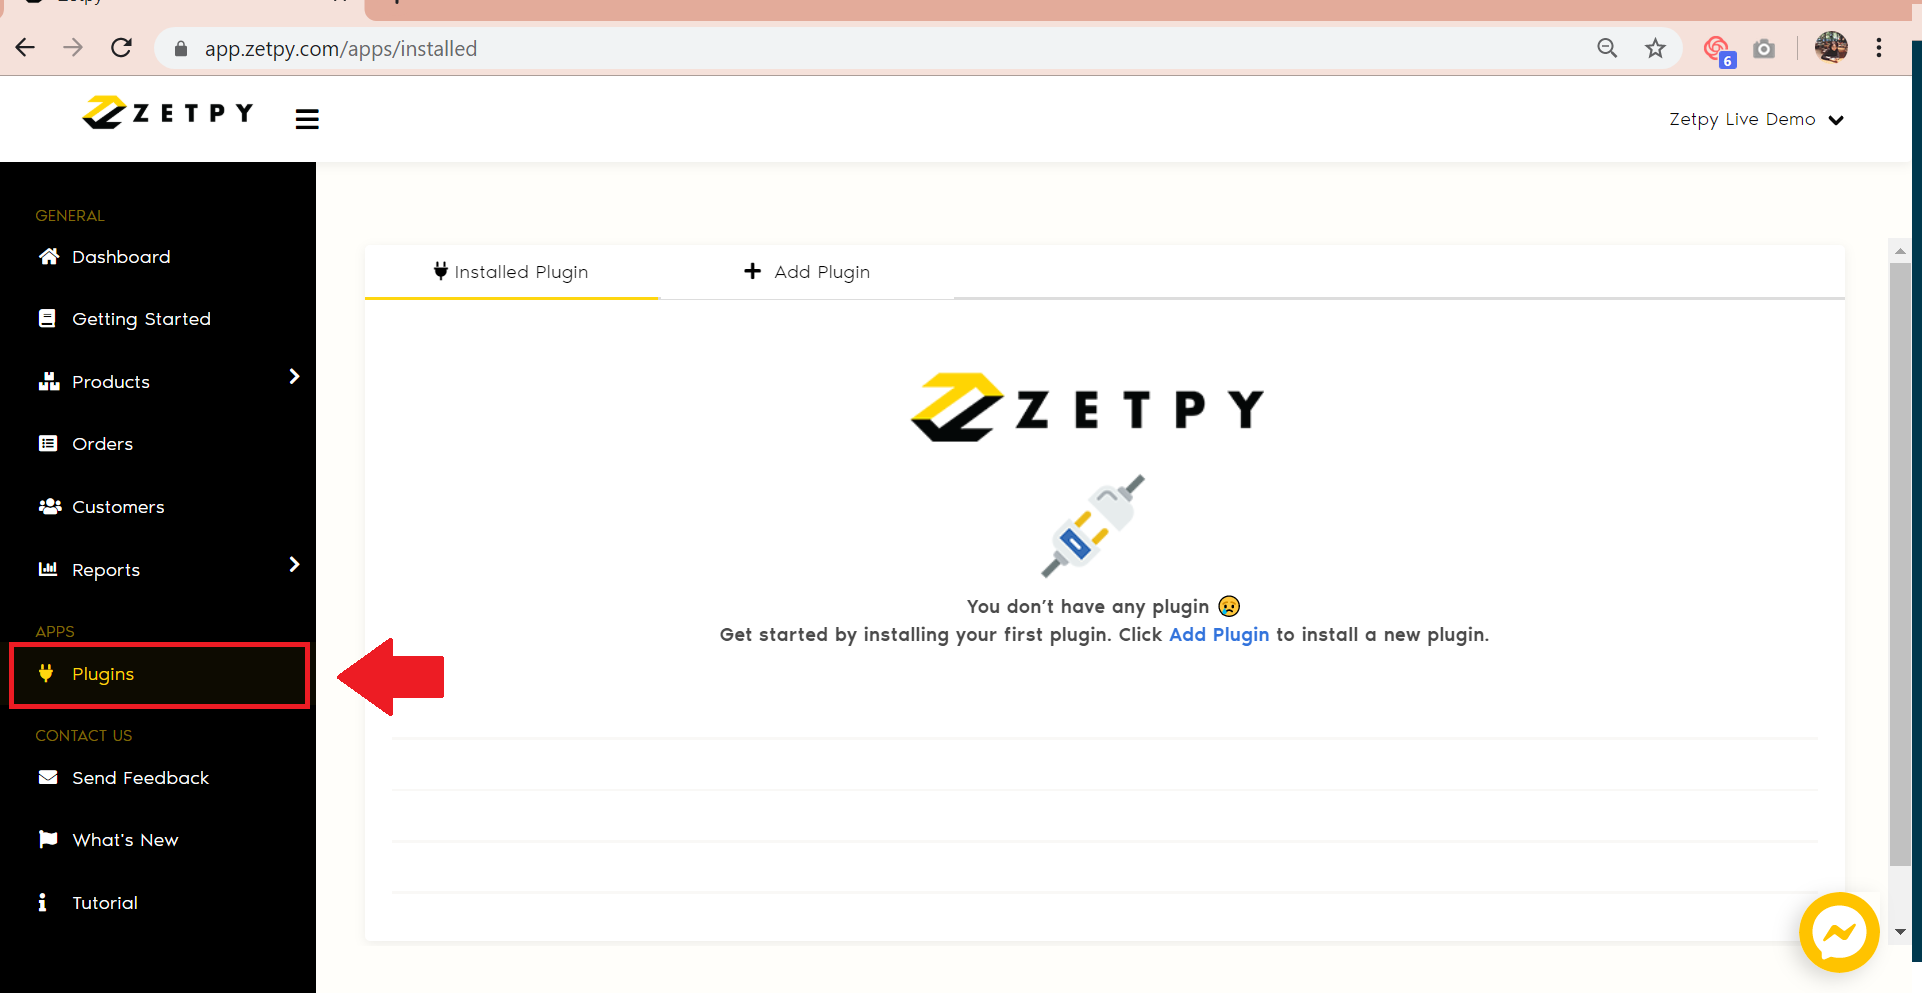Reload the page with the refresh icon
The width and height of the screenshot is (1922, 993).
click(x=121, y=48)
